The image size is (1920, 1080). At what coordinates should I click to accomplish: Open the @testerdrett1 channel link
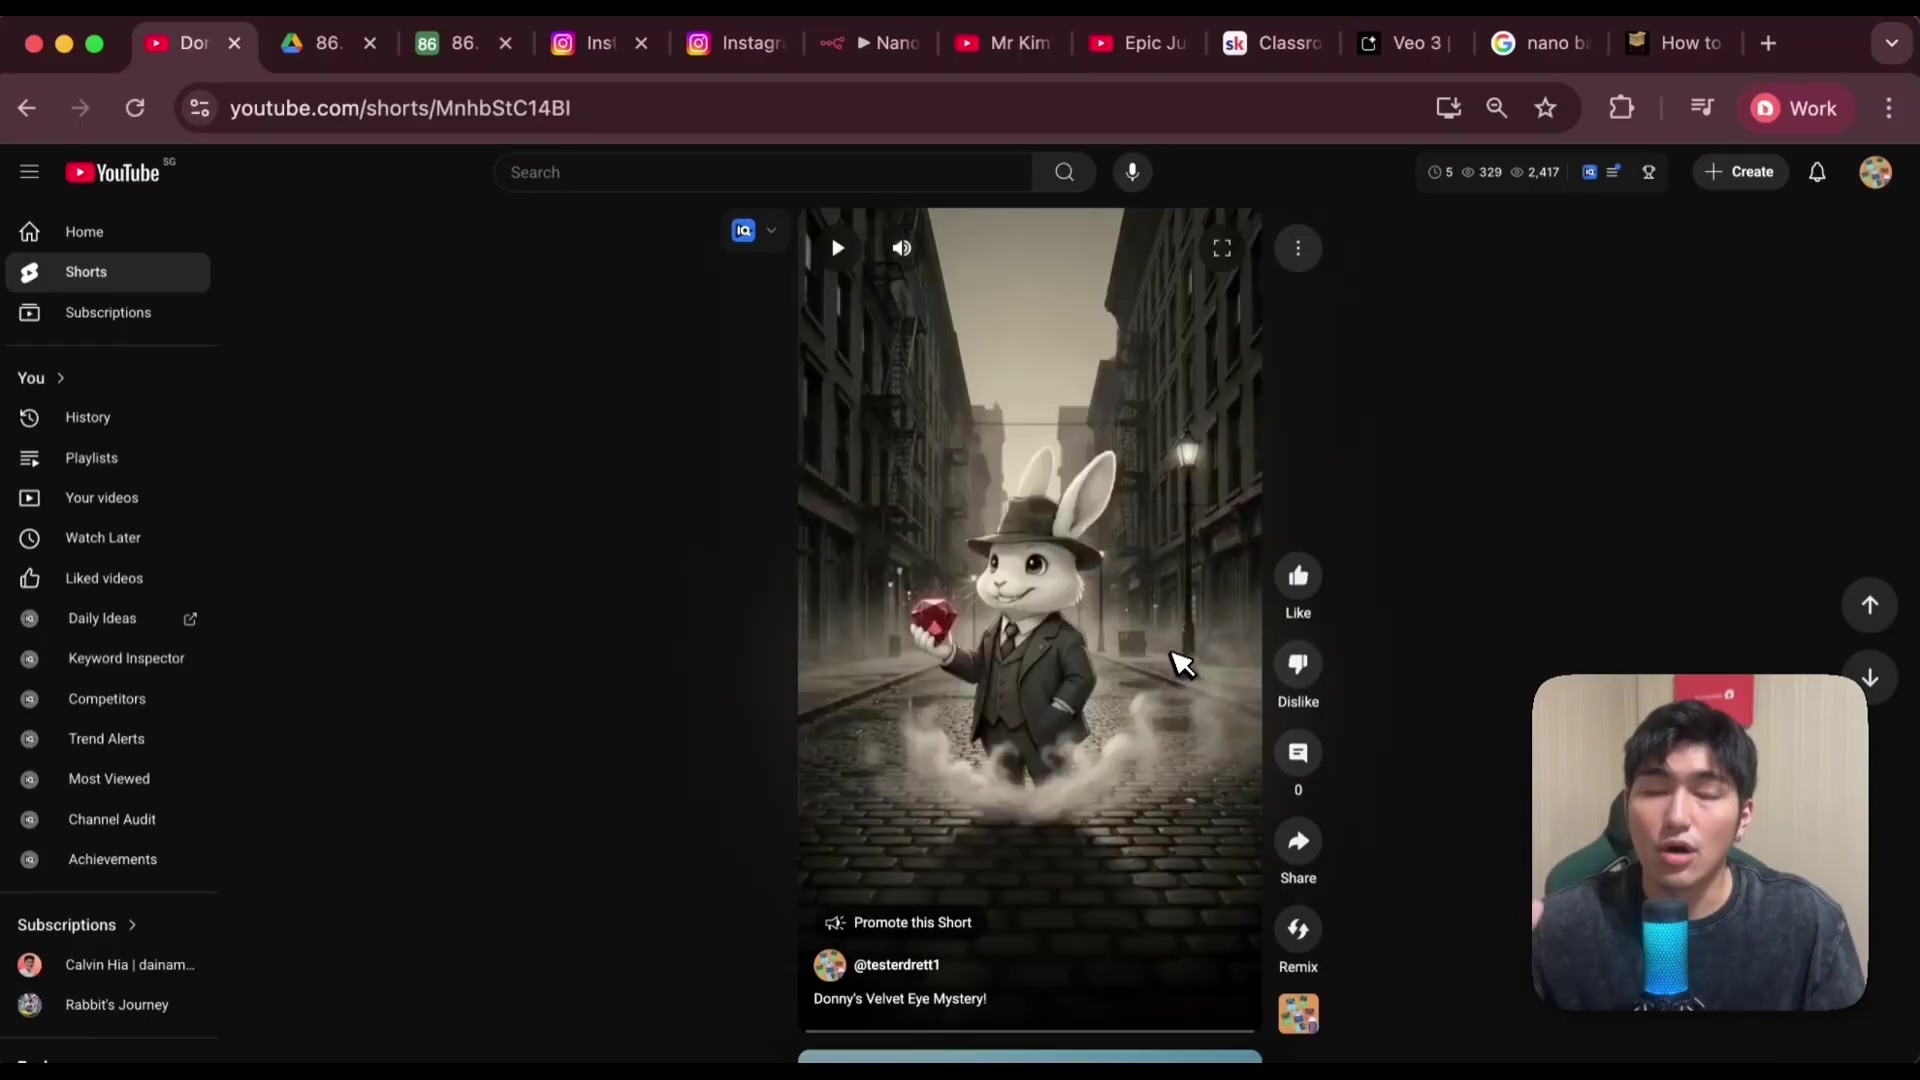pos(896,965)
